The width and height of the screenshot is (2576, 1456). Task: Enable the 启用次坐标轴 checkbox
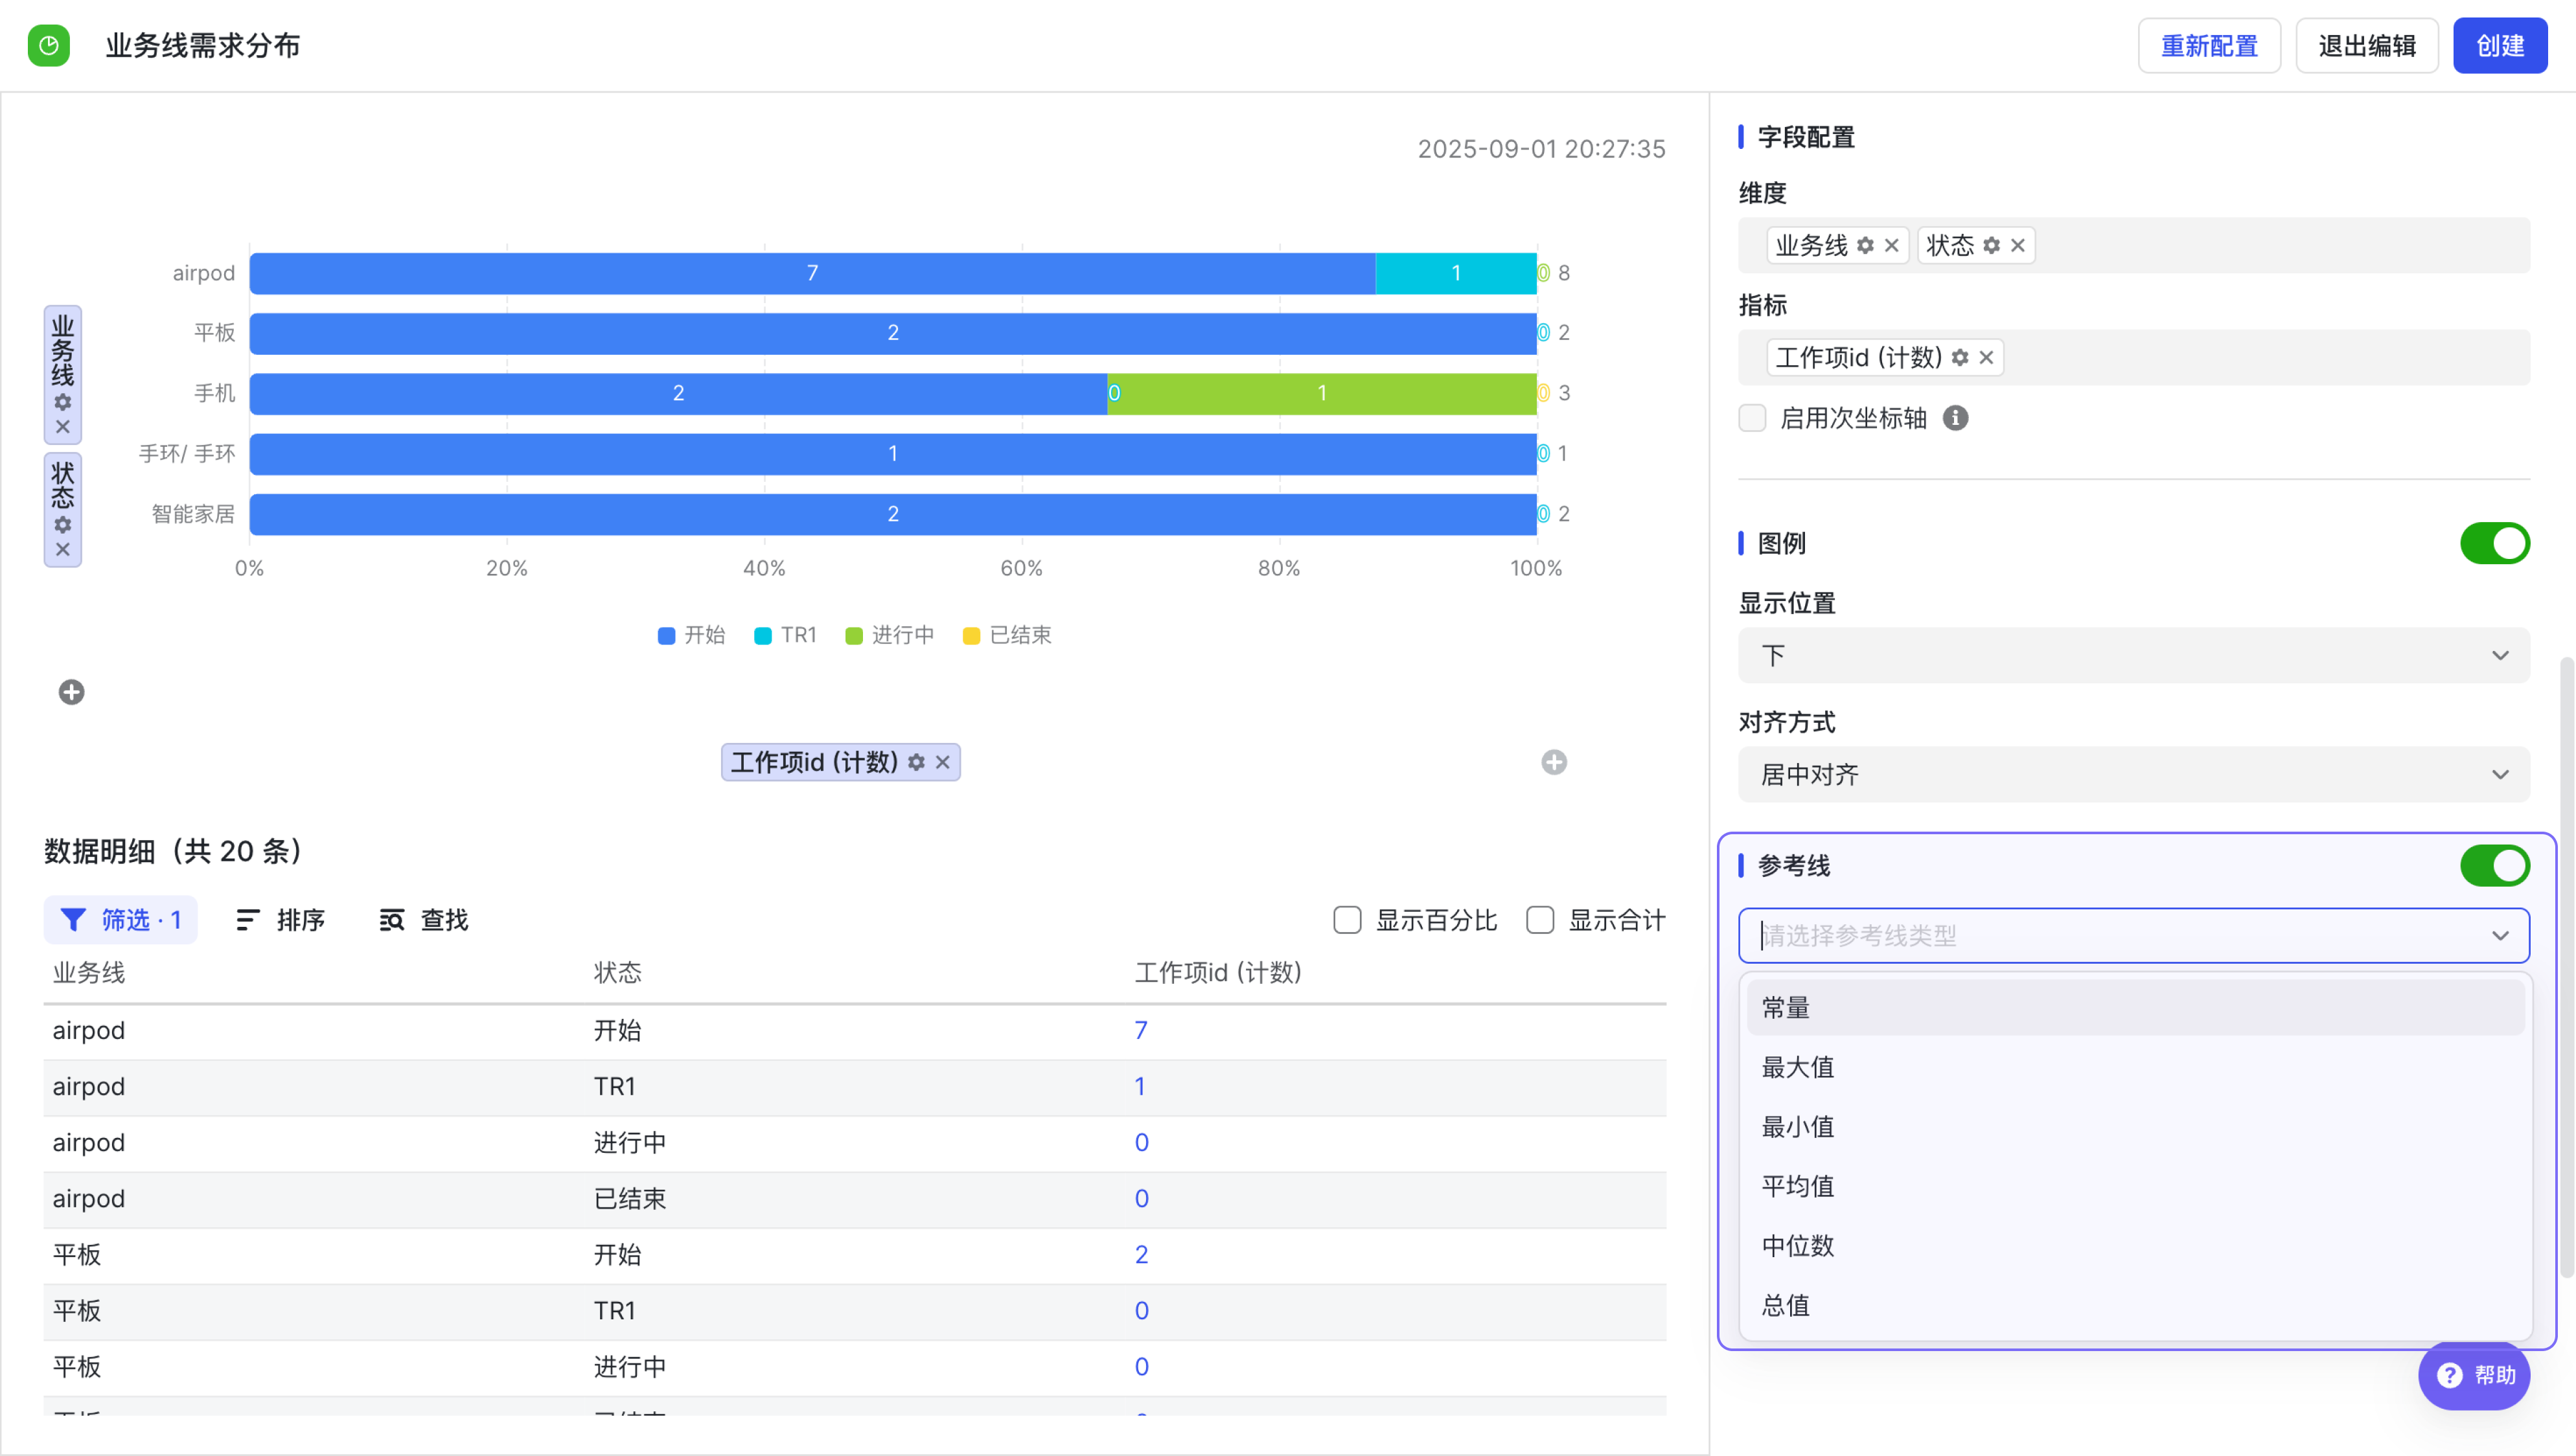click(x=1752, y=418)
